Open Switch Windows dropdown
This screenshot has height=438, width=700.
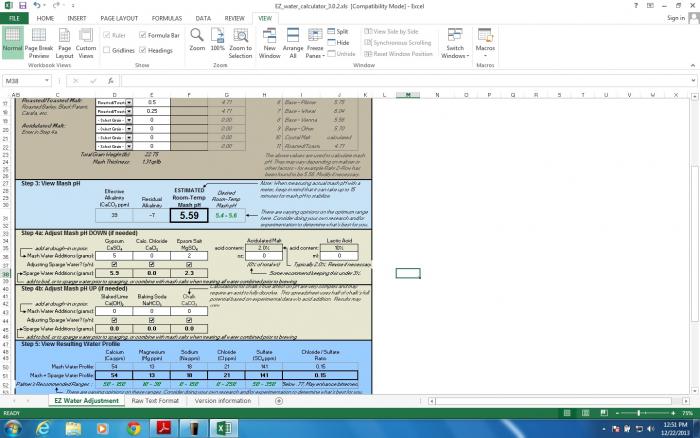pos(455,42)
